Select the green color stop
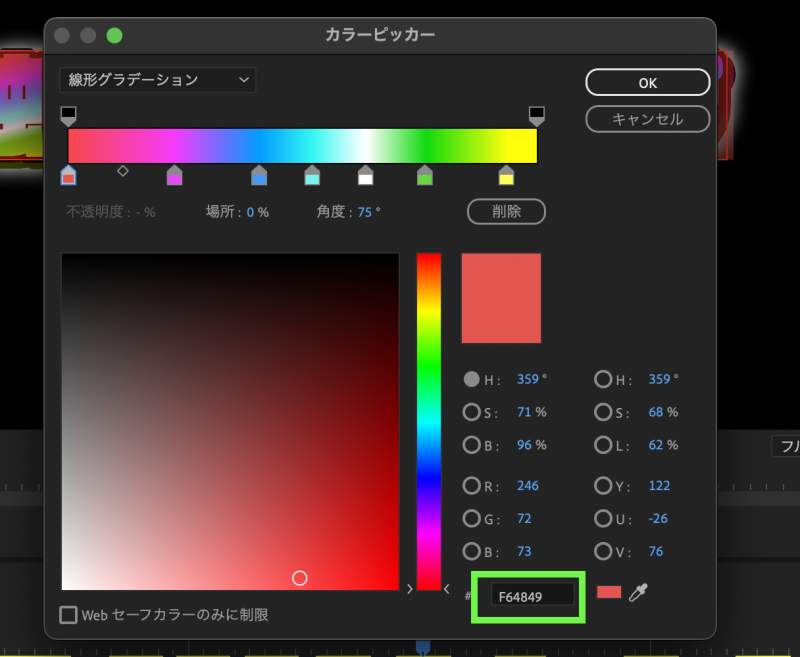 (425, 177)
